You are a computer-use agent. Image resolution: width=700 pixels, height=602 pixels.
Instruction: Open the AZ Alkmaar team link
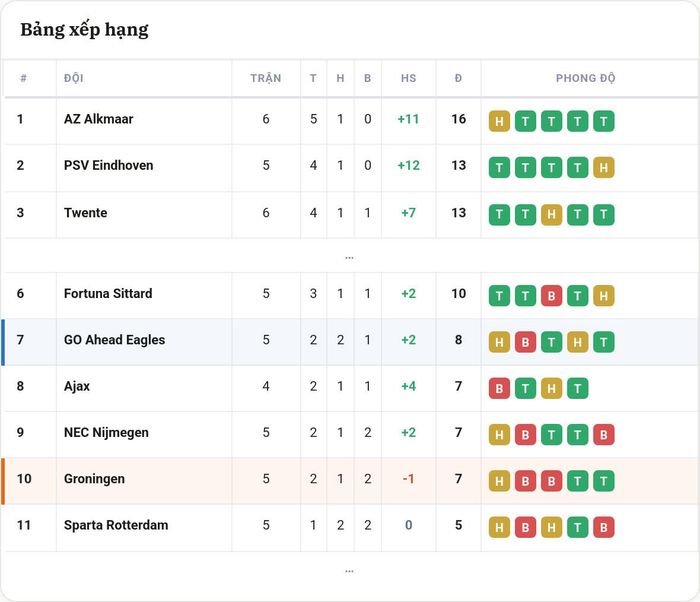coord(98,119)
